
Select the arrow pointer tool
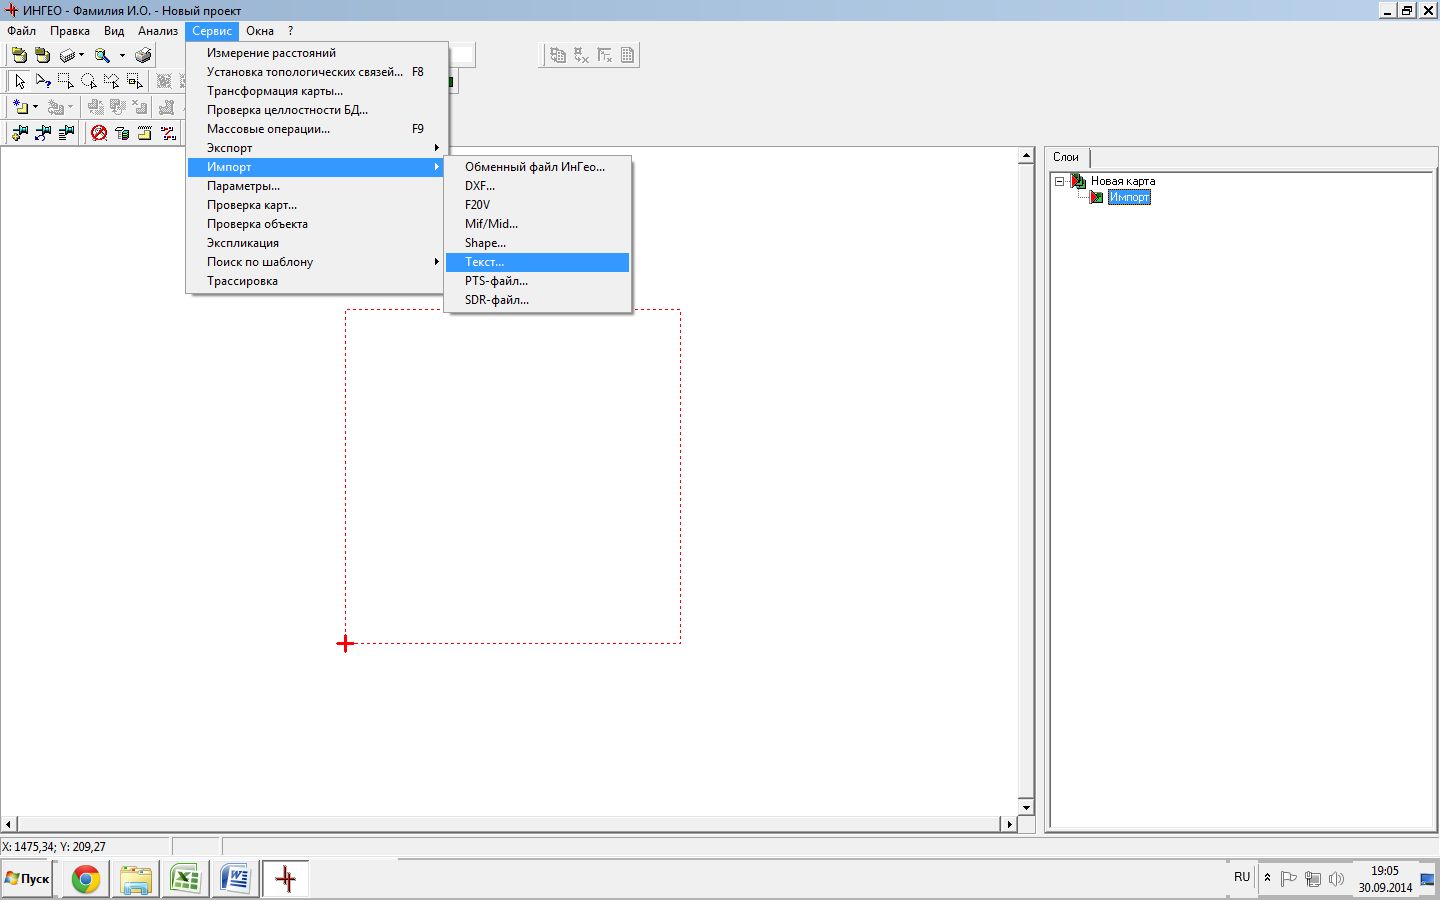point(20,81)
